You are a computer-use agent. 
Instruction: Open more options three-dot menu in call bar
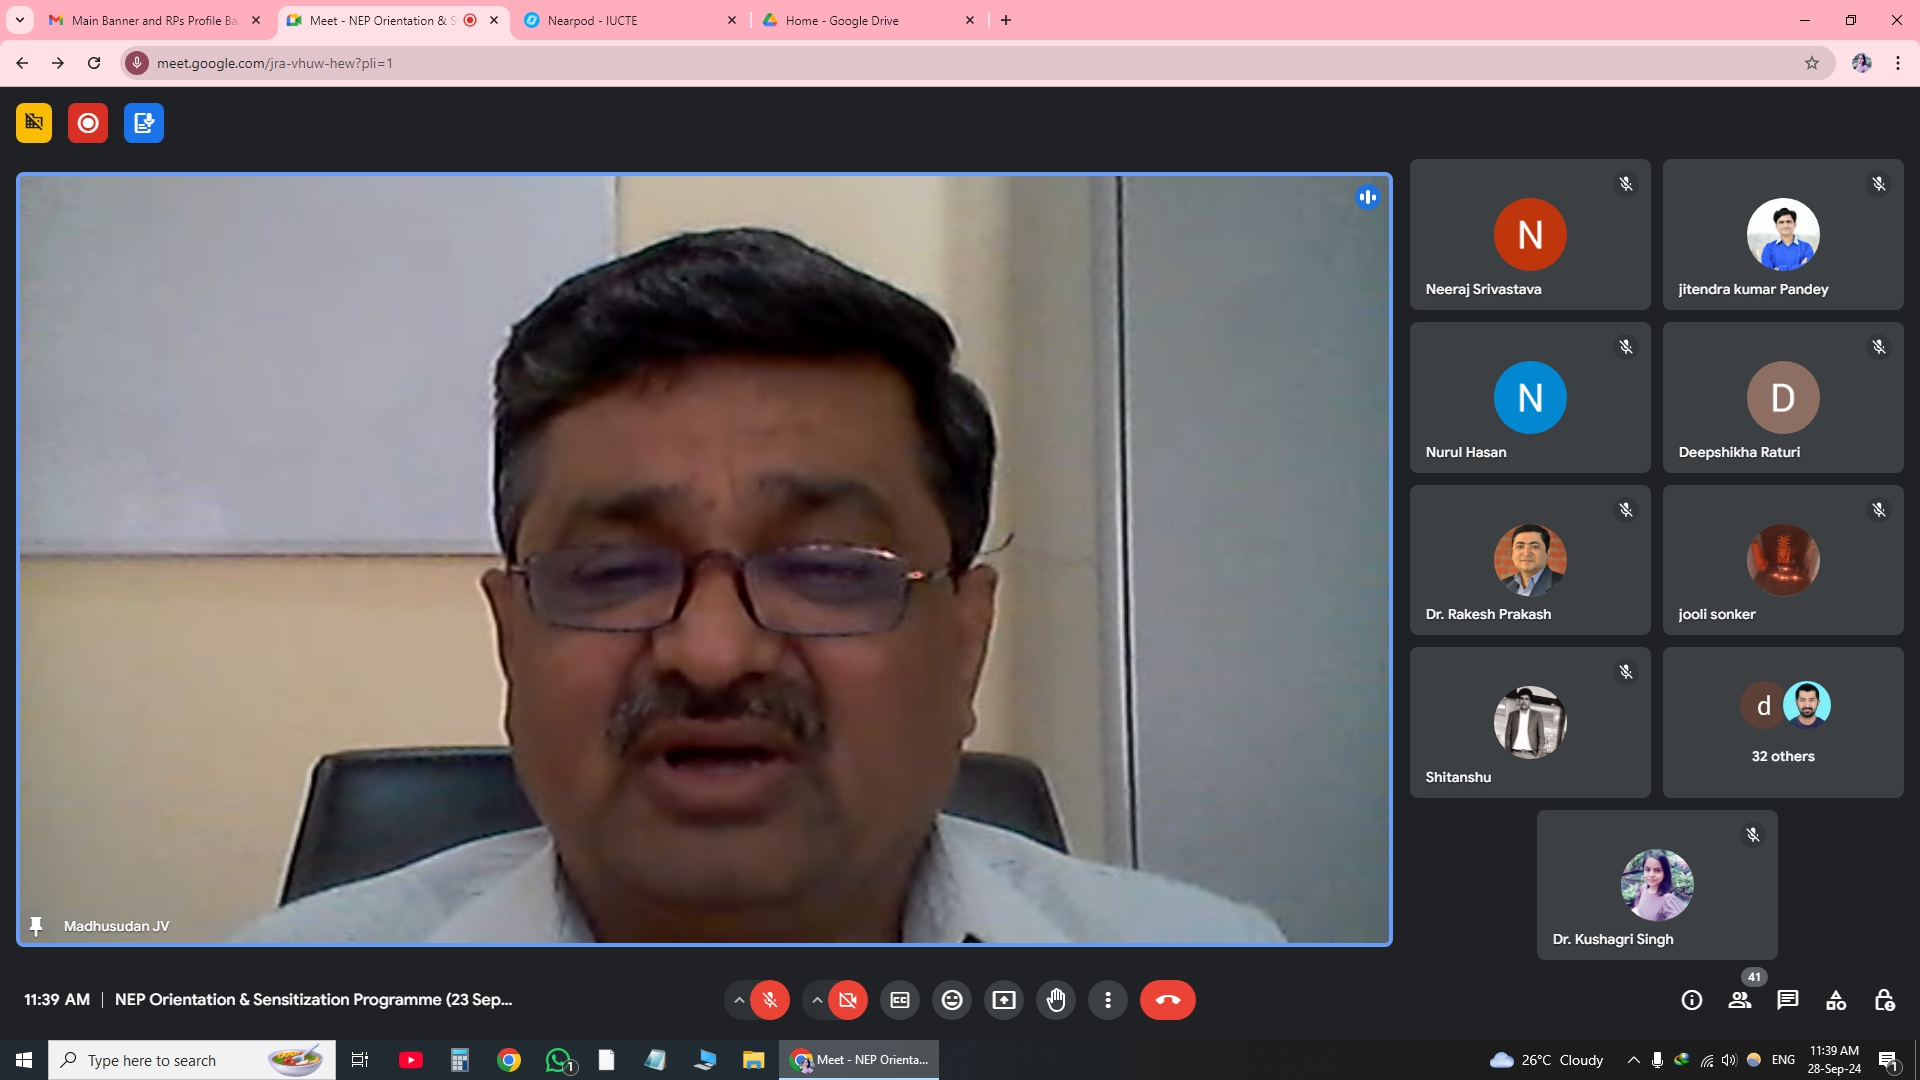pyautogui.click(x=1108, y=1000)
